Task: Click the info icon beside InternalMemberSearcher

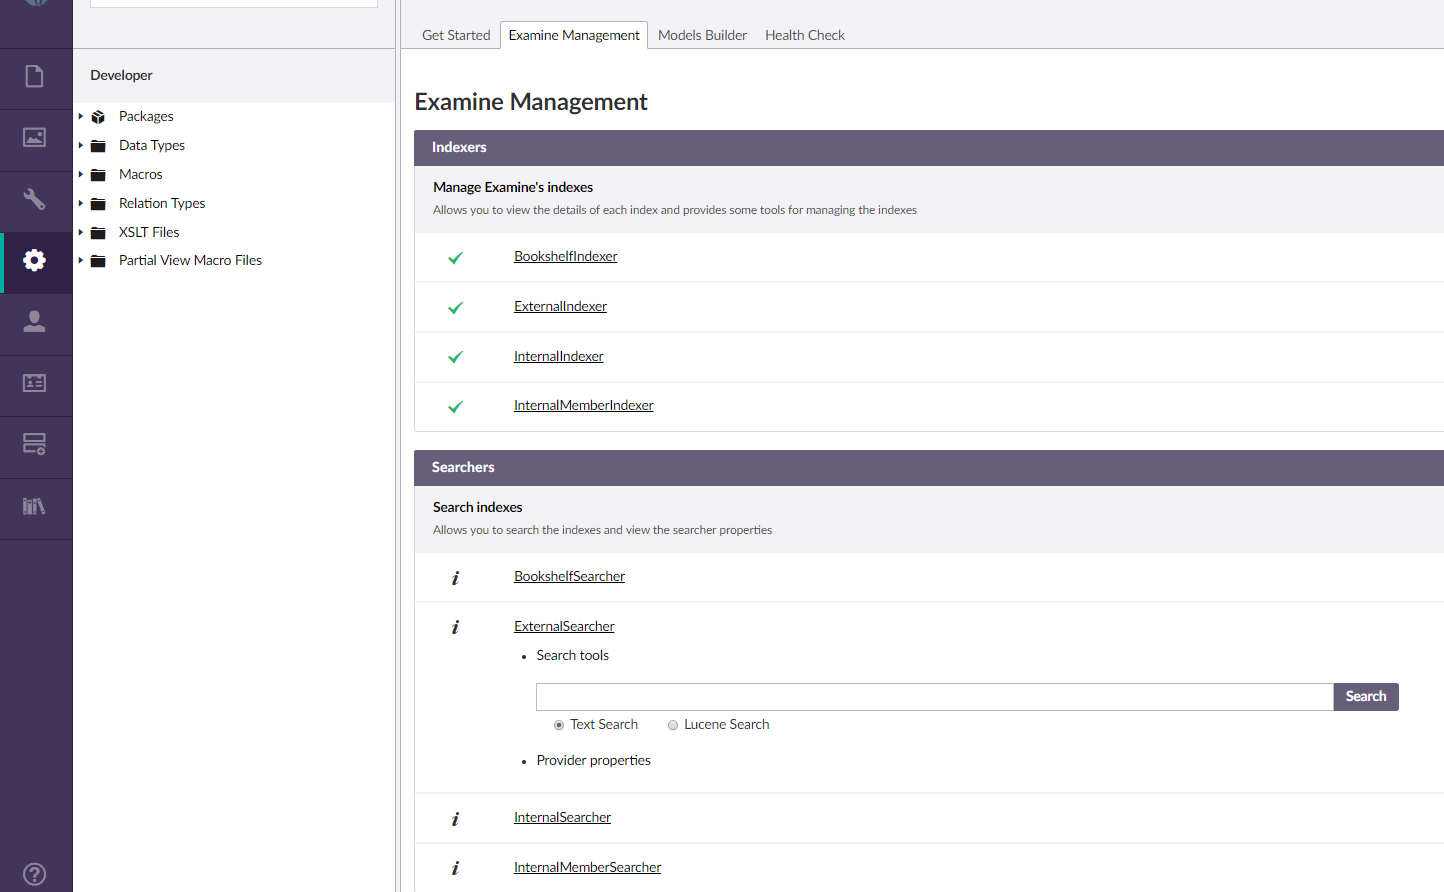Action: (455, 868)
